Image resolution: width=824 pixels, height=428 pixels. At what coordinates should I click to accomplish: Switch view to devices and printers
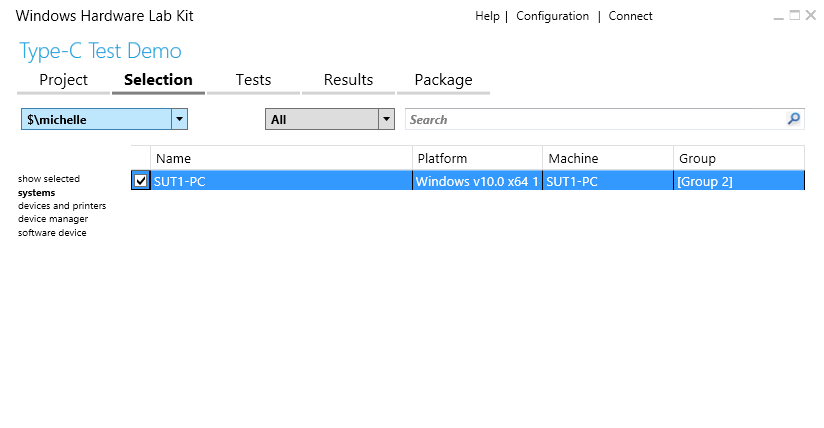click(62, 206)
